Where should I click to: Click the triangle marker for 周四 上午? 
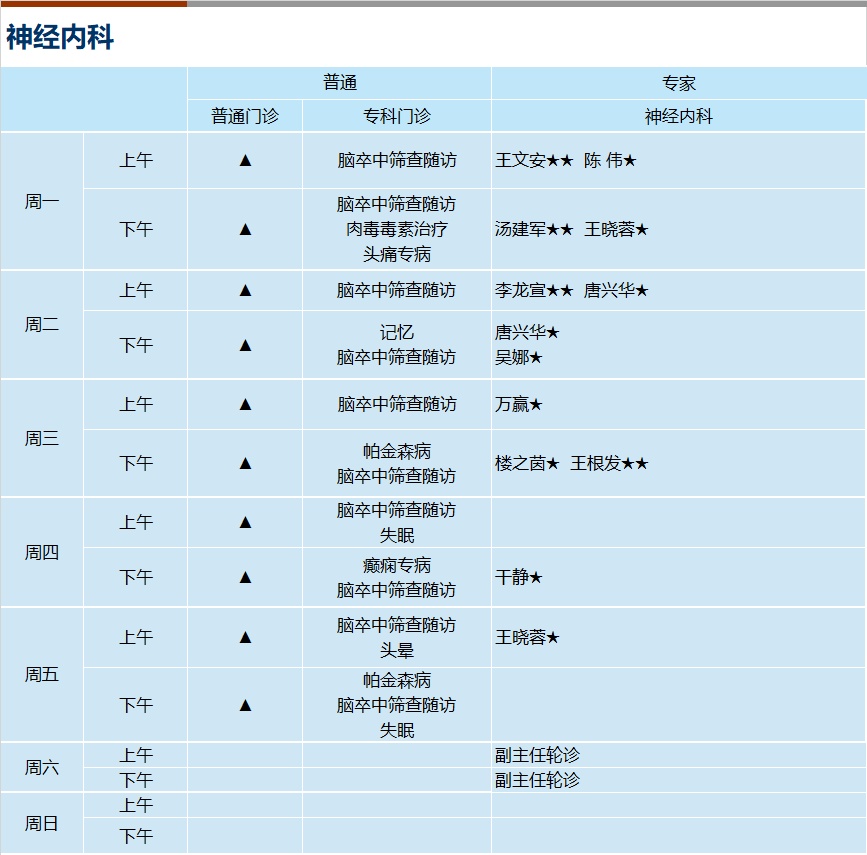point(245,522)
